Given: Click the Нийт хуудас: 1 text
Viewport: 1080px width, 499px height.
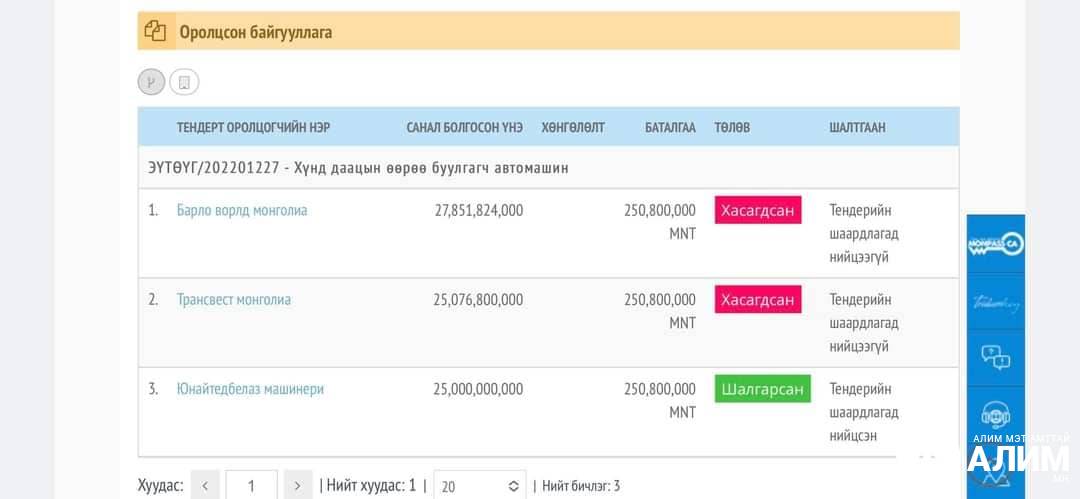Looking at the screenshot, I should (371, 486).
